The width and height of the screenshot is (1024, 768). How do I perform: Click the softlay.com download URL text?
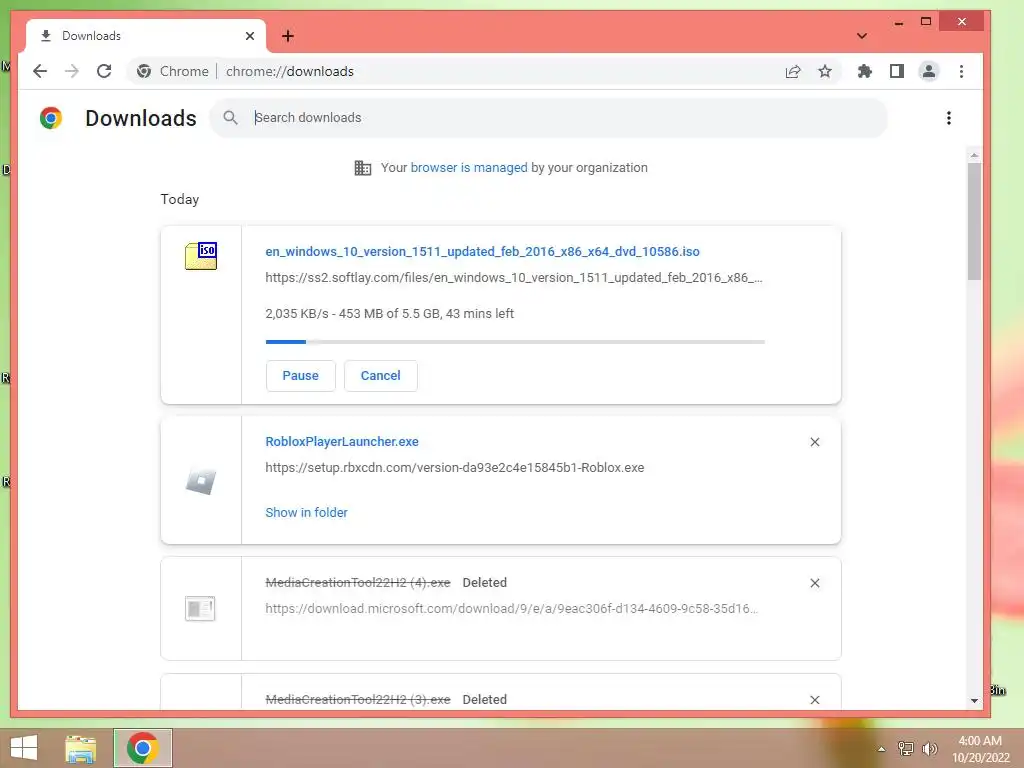[x=513, y=278]
